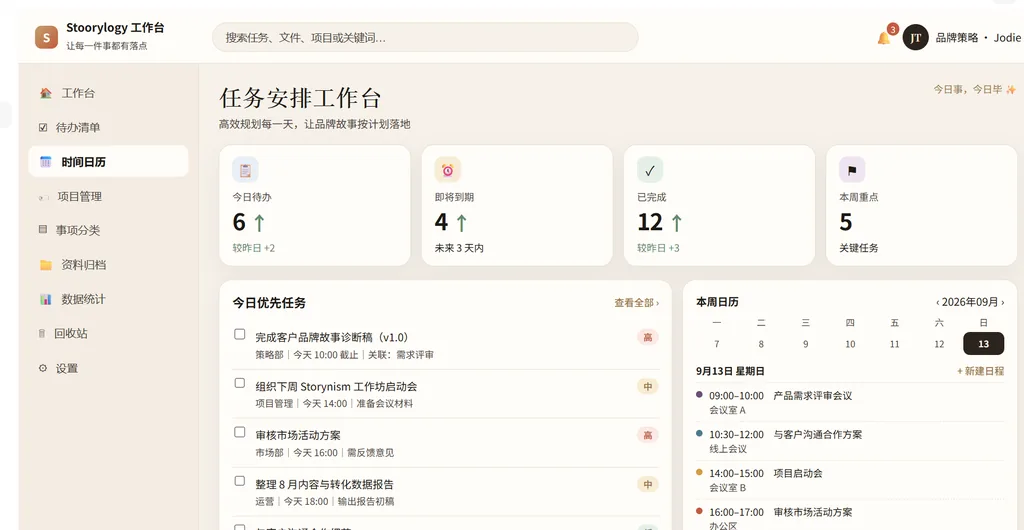Click 2026年09月 month label
Screen dimensions: 1024x530
tap(970, 302)
